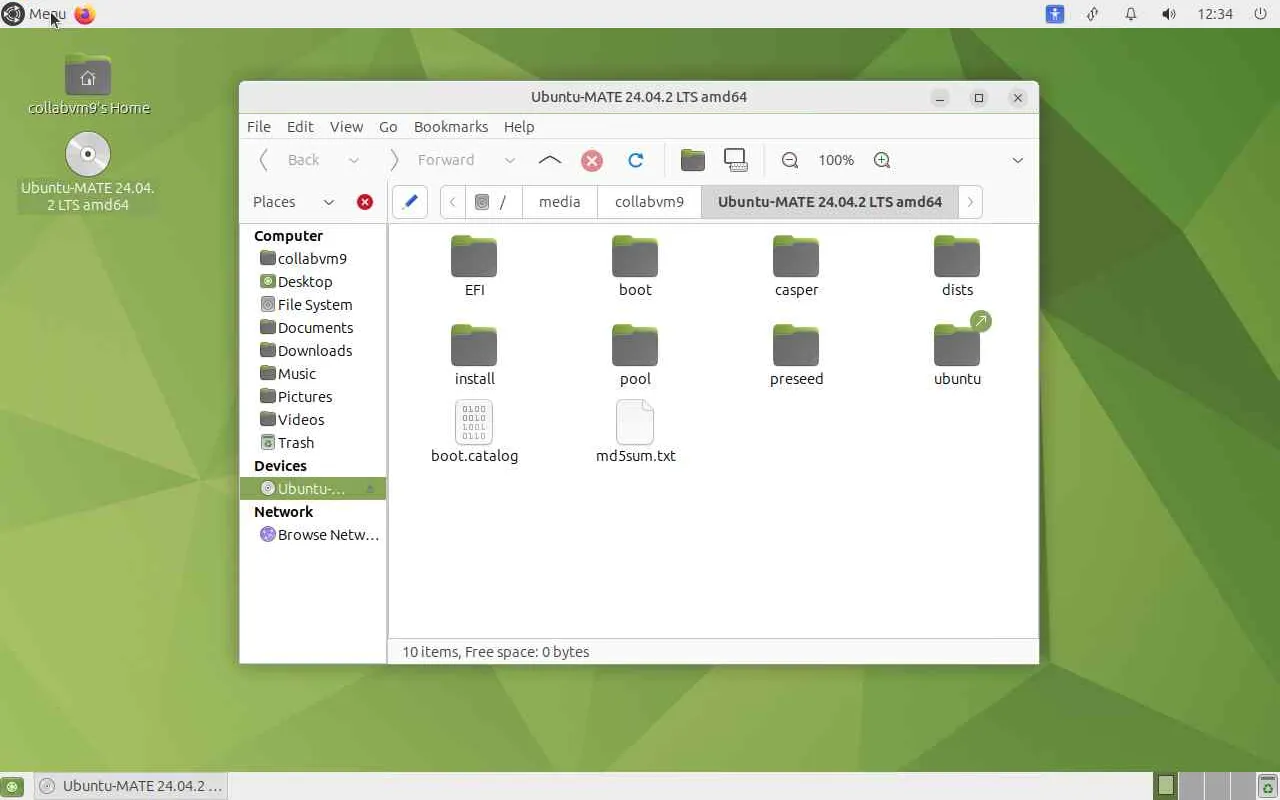Open the Home folder from the toolbar
Screen dimensions: 1280x800
coord(692,160)
